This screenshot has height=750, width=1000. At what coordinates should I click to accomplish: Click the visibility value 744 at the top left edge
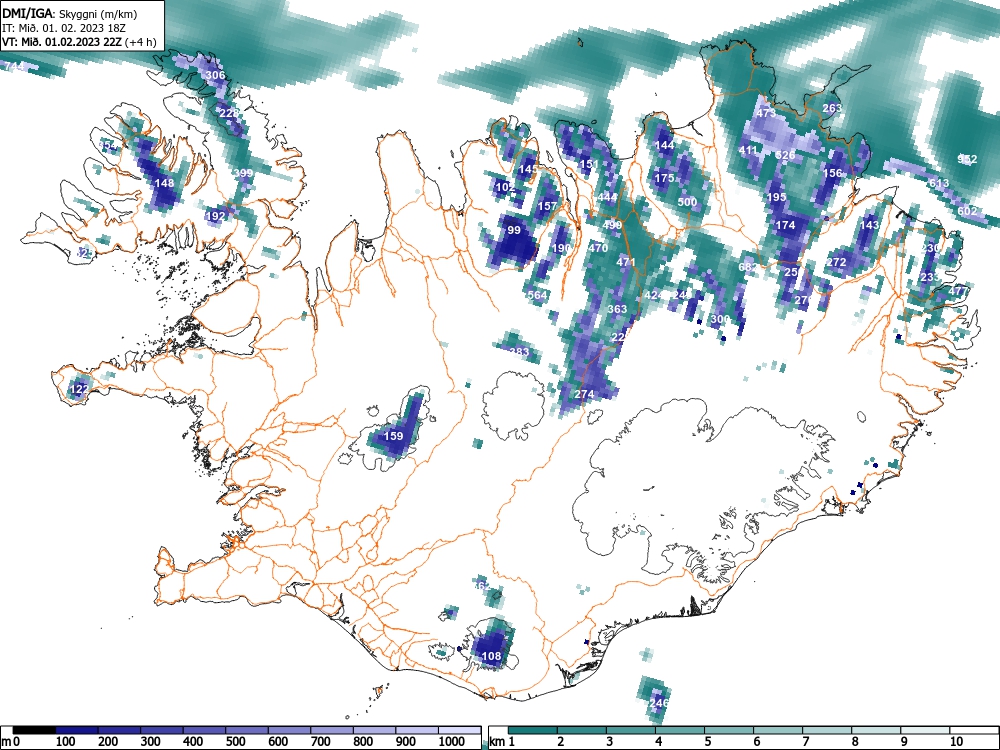coord(14,66)
